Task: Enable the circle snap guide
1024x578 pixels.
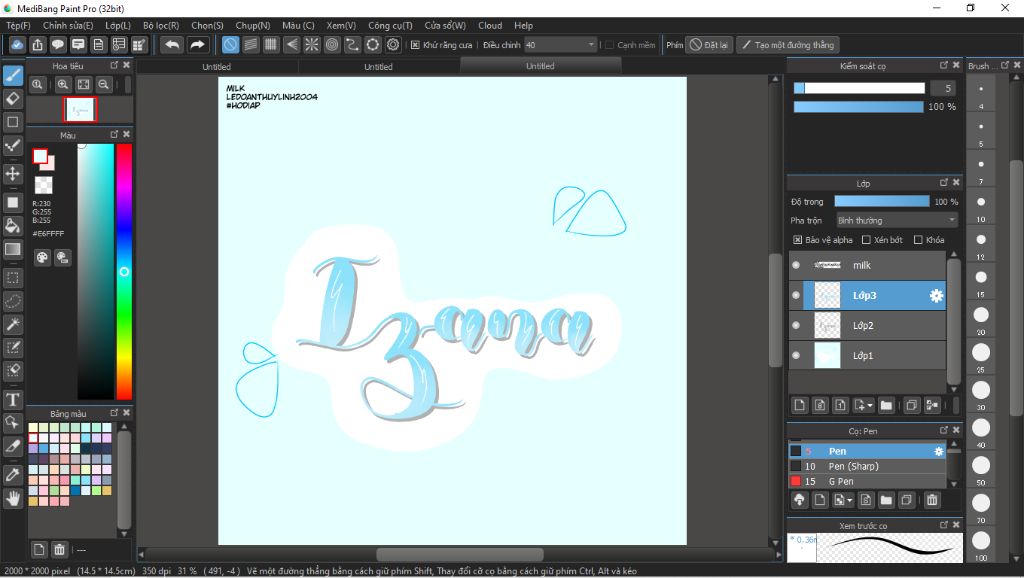Action: (x=332, y=45)
